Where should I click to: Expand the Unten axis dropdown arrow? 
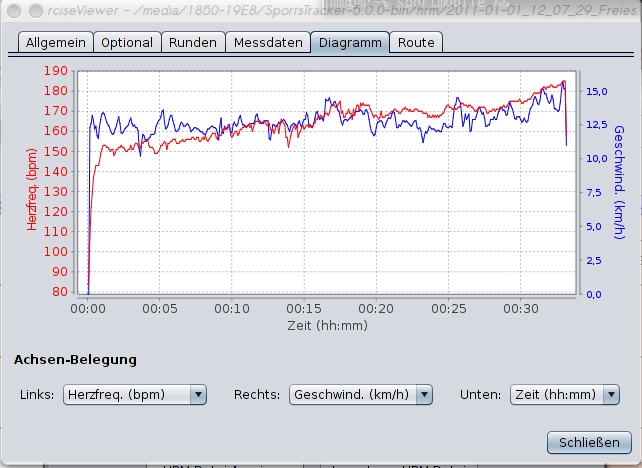611,395
